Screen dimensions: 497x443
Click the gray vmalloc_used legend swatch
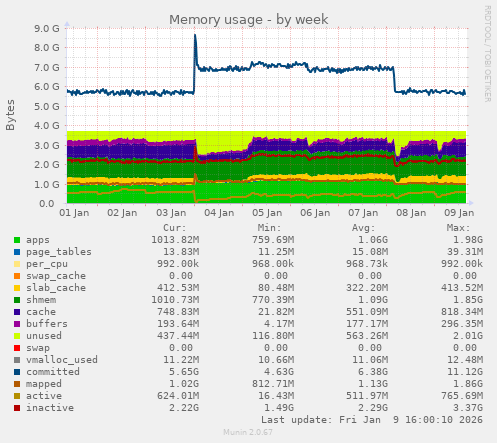tap(17, 360)
